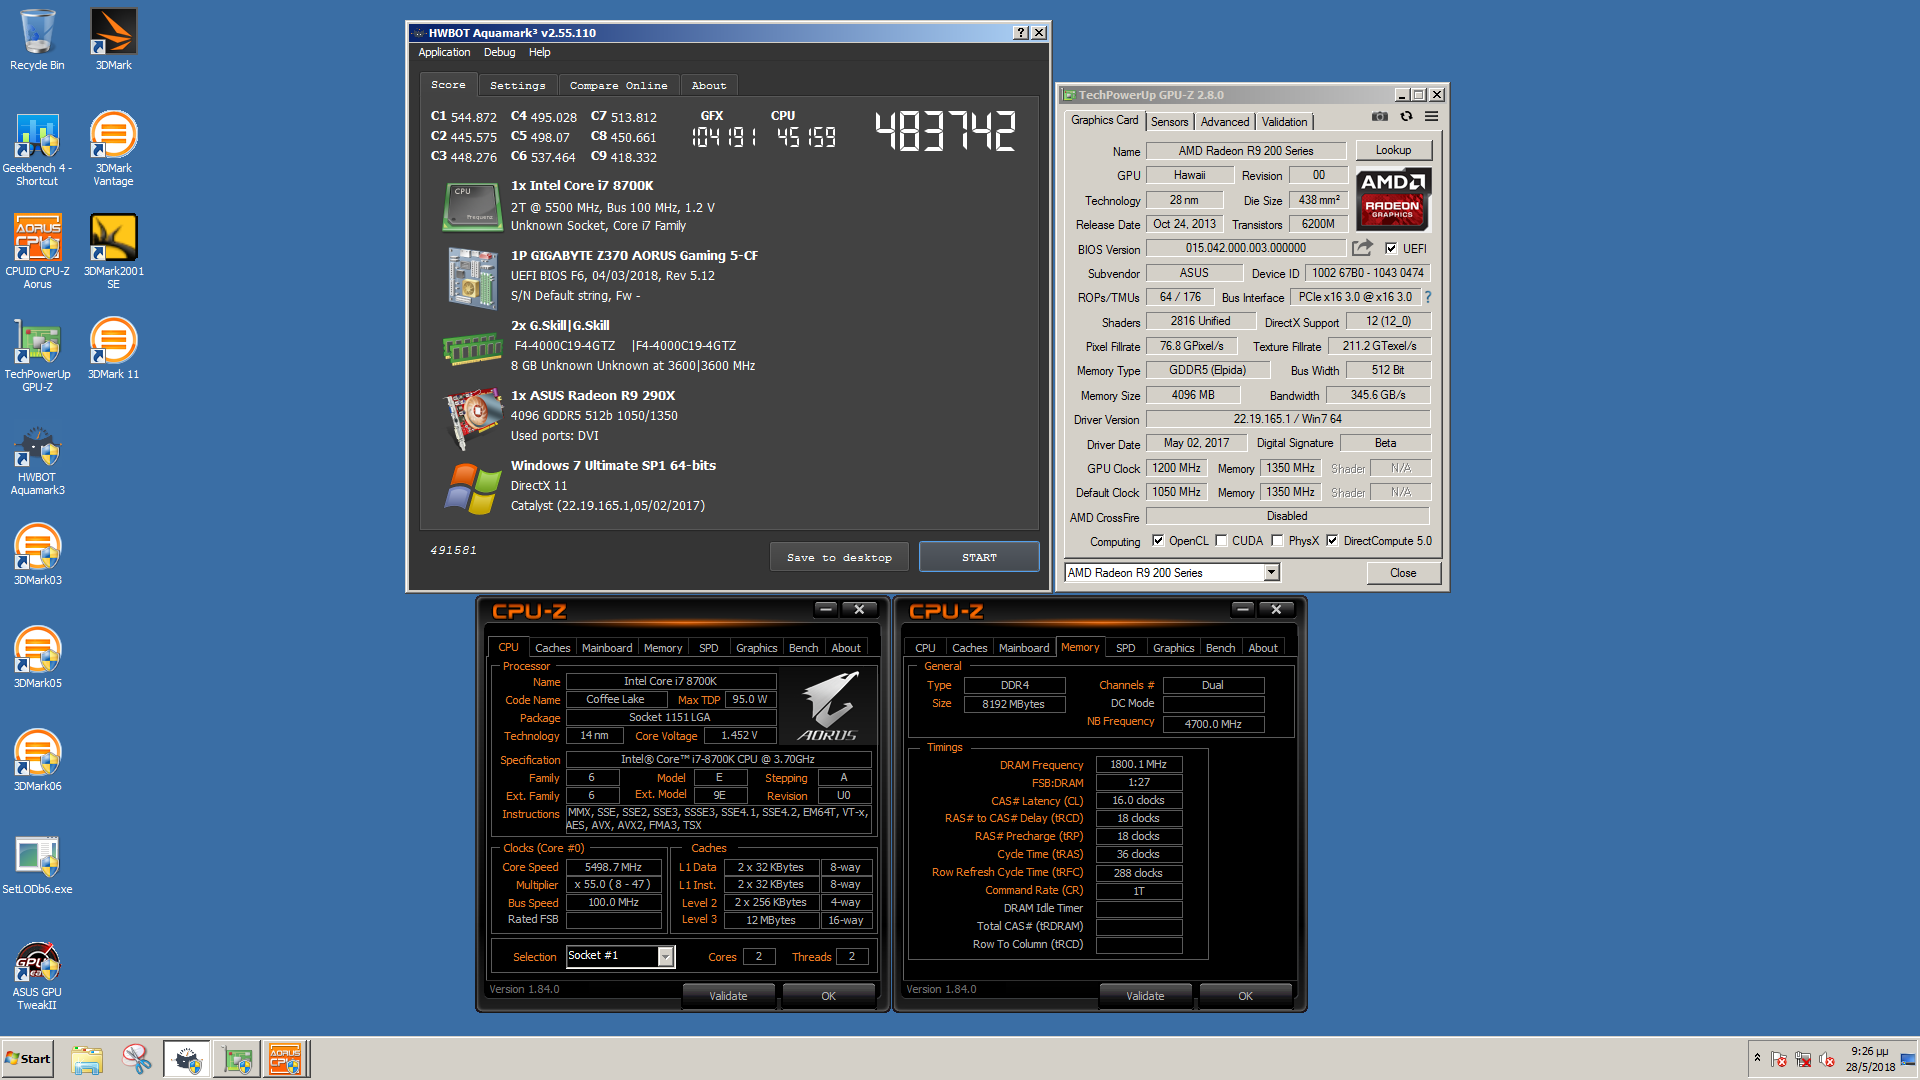
Task: Launch the ASUS GPU TweakII desktop icon
Action: [x=37, y=976]
